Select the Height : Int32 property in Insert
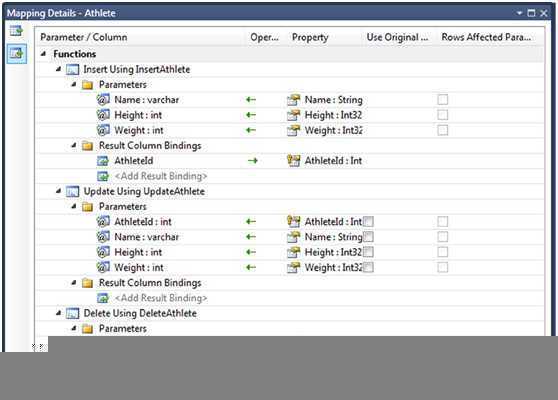The height and width of the screenshot is (400, 558). pyautogui.click(x=333, y=115)
